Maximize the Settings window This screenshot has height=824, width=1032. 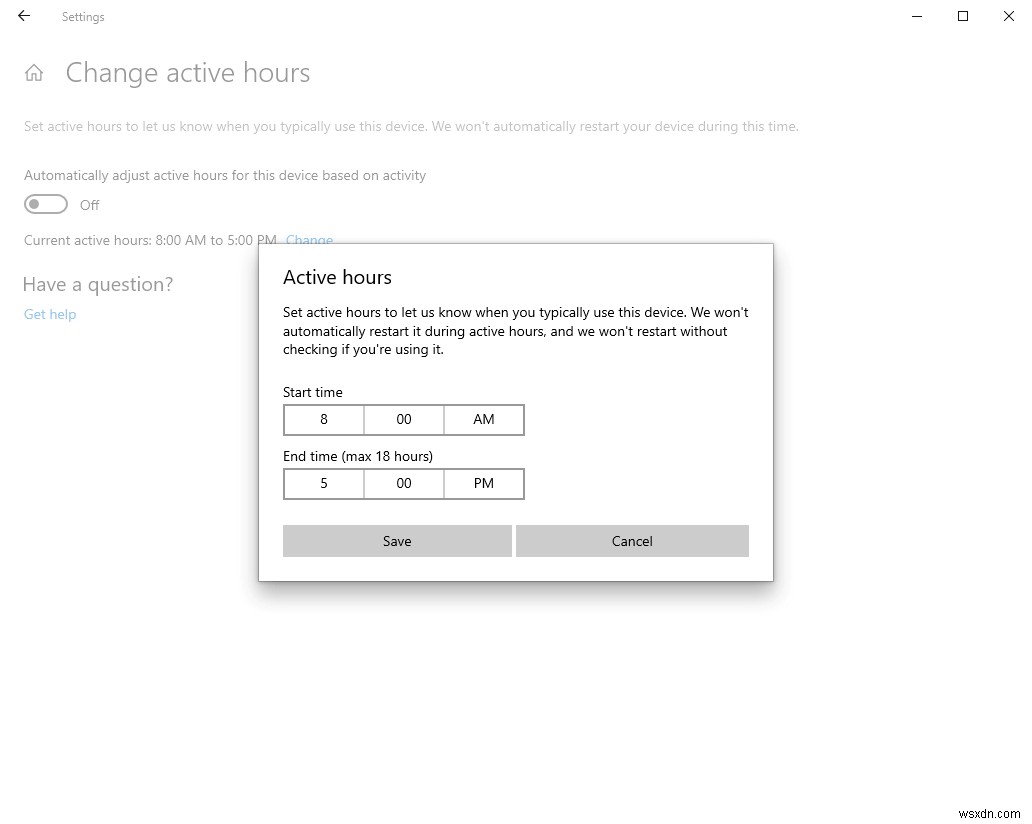(x=963, y=16)
